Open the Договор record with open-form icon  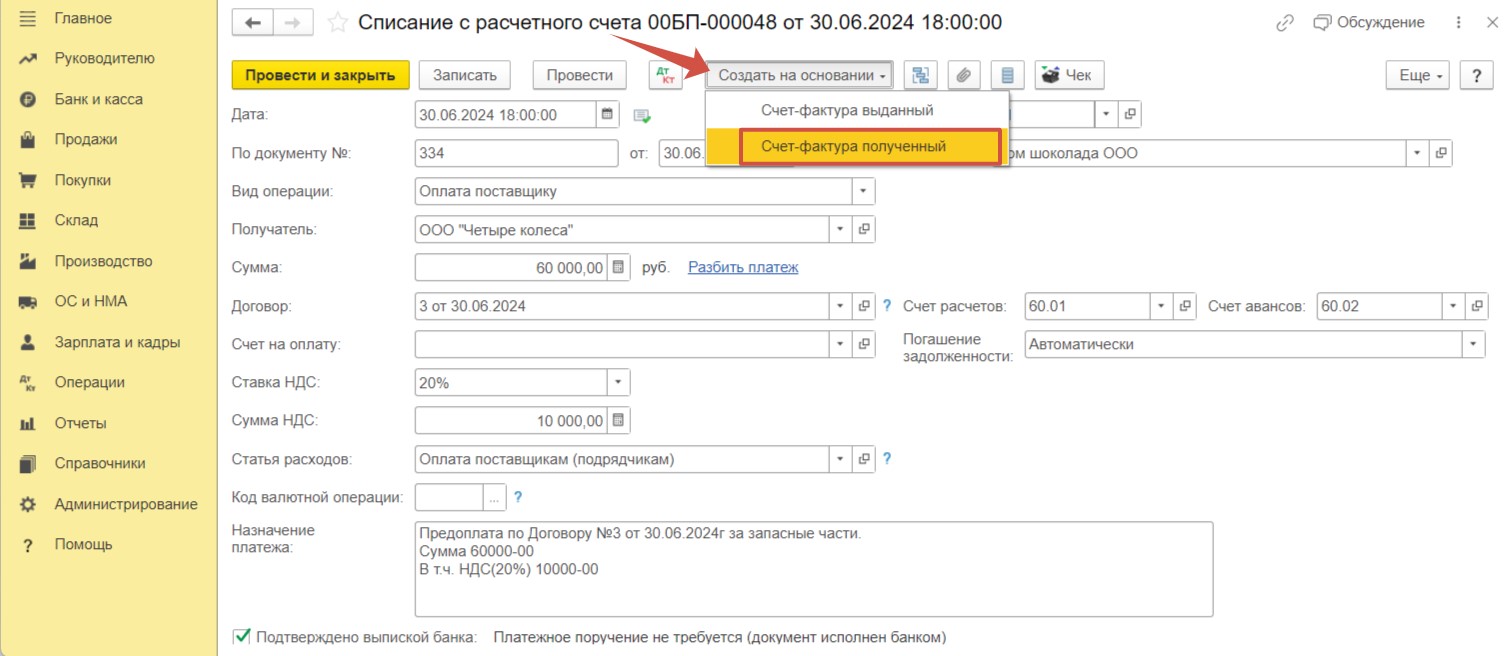864,306
